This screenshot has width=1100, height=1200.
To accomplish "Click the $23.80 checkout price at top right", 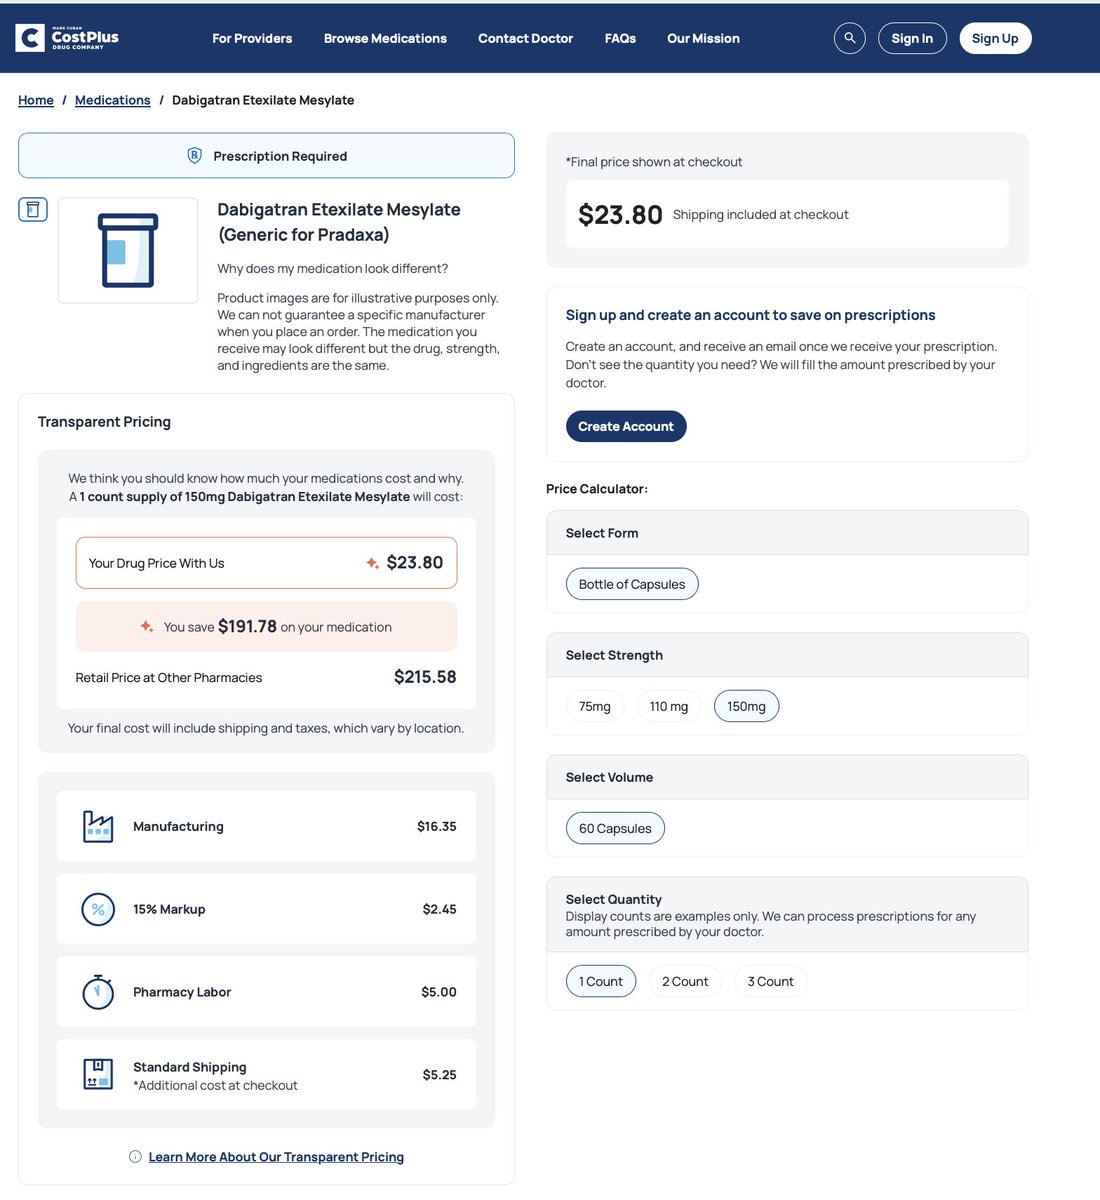I will click(x=620, y=215).
